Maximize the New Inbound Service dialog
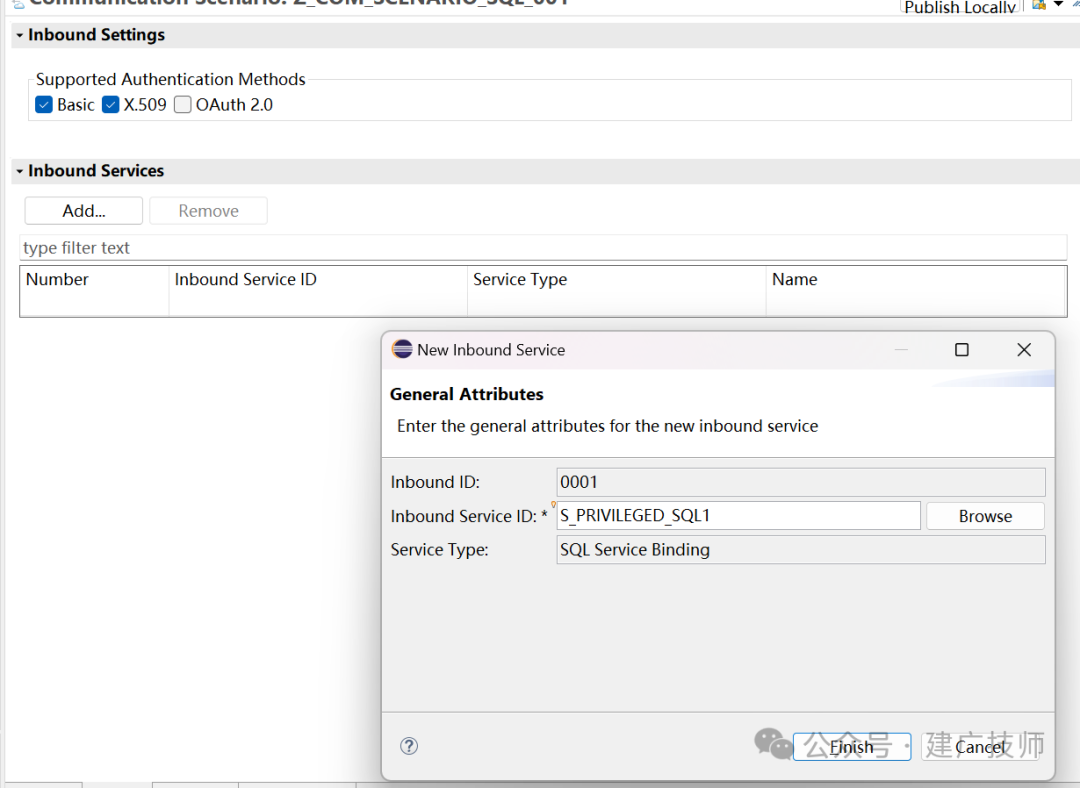 coord(962,350)
